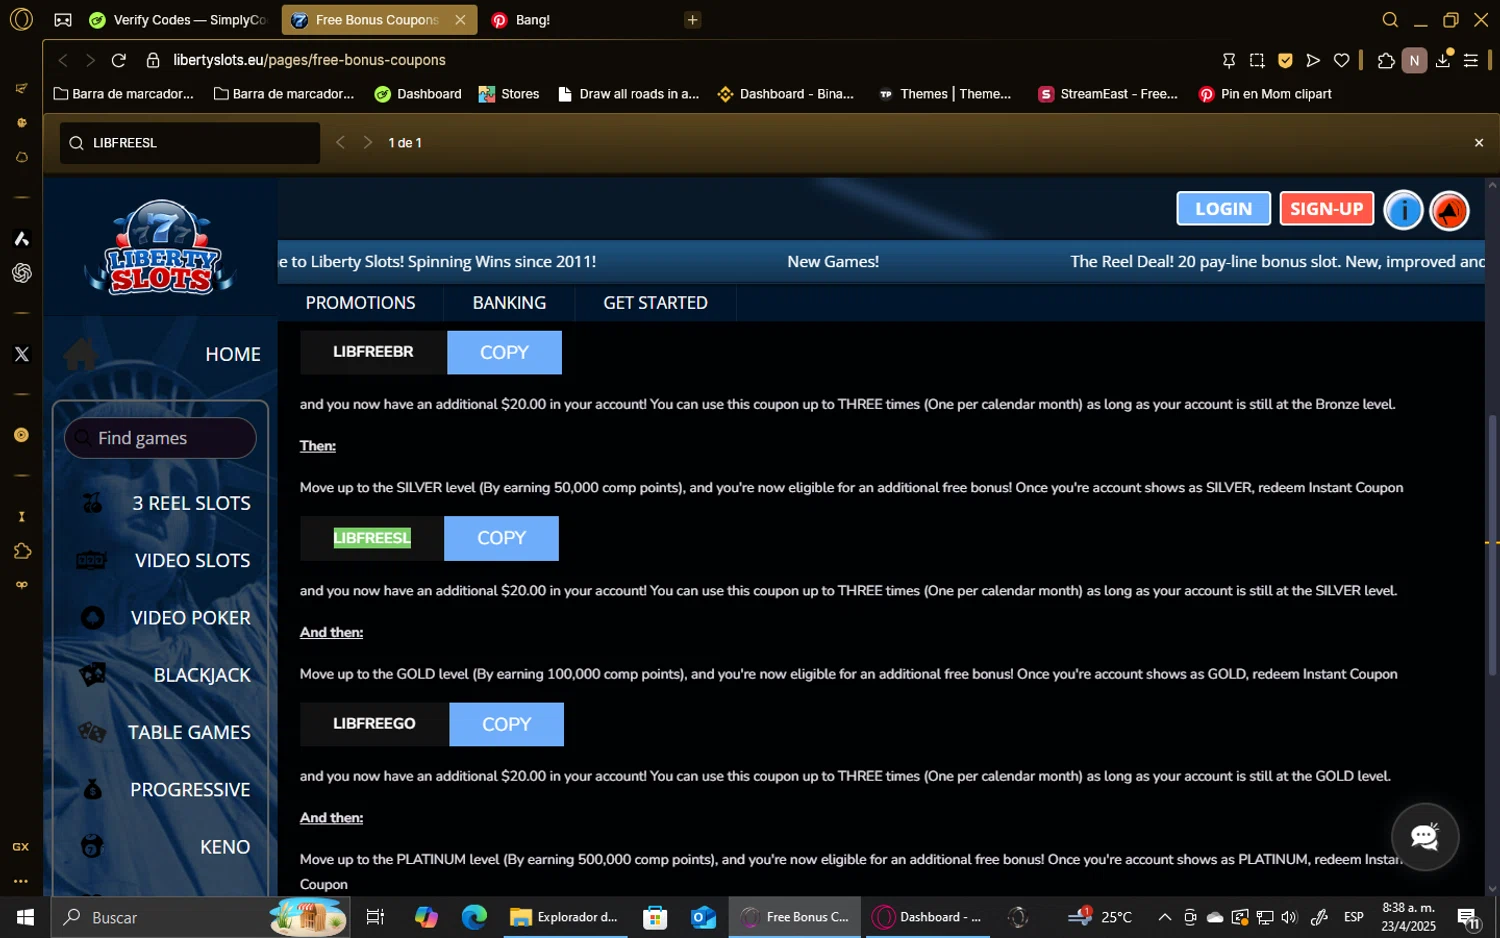Open the ad blocker shield icon
This screenshot has width=1500, height=938.
[x=1285, y=60]
